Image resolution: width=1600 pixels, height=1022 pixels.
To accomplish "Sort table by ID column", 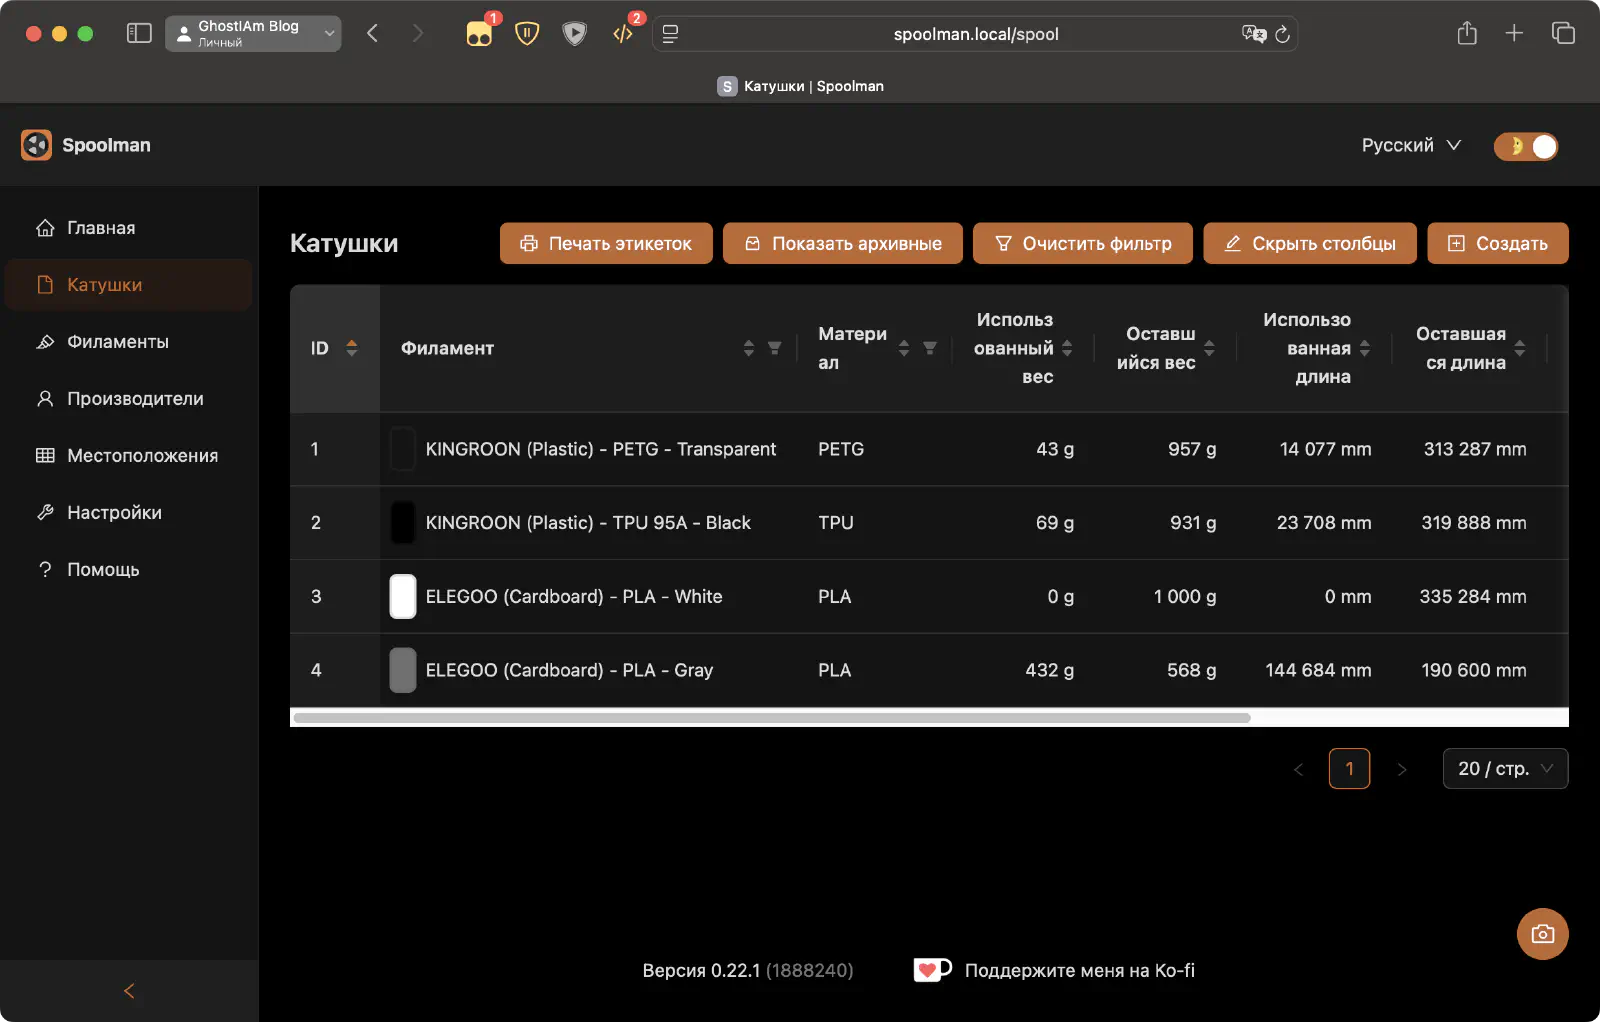I will (x=352, y=348).
